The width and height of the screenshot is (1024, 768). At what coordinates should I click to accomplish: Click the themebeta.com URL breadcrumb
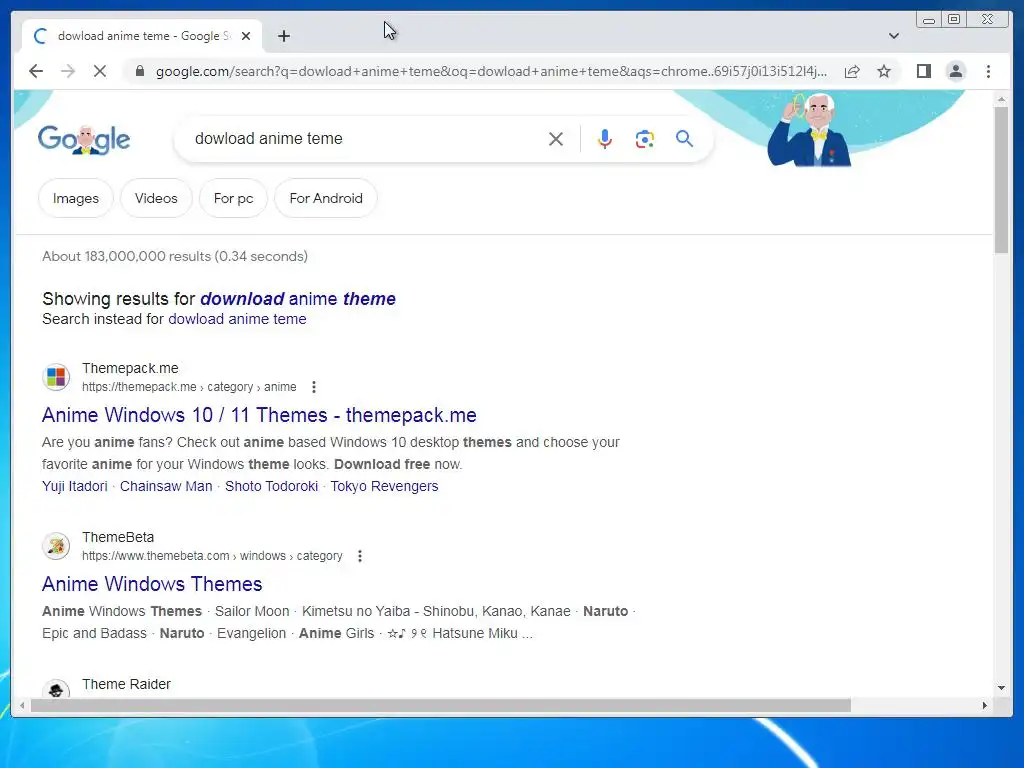[212, 556]
